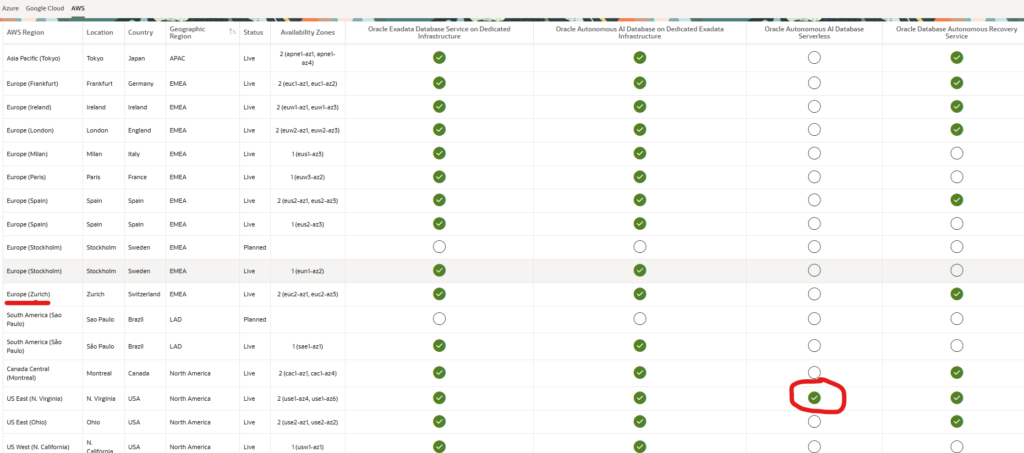Screen dimensions: 1024x453
Task: Click availability zones cell 1 (eun1-az2)
Action: point(308,271)
